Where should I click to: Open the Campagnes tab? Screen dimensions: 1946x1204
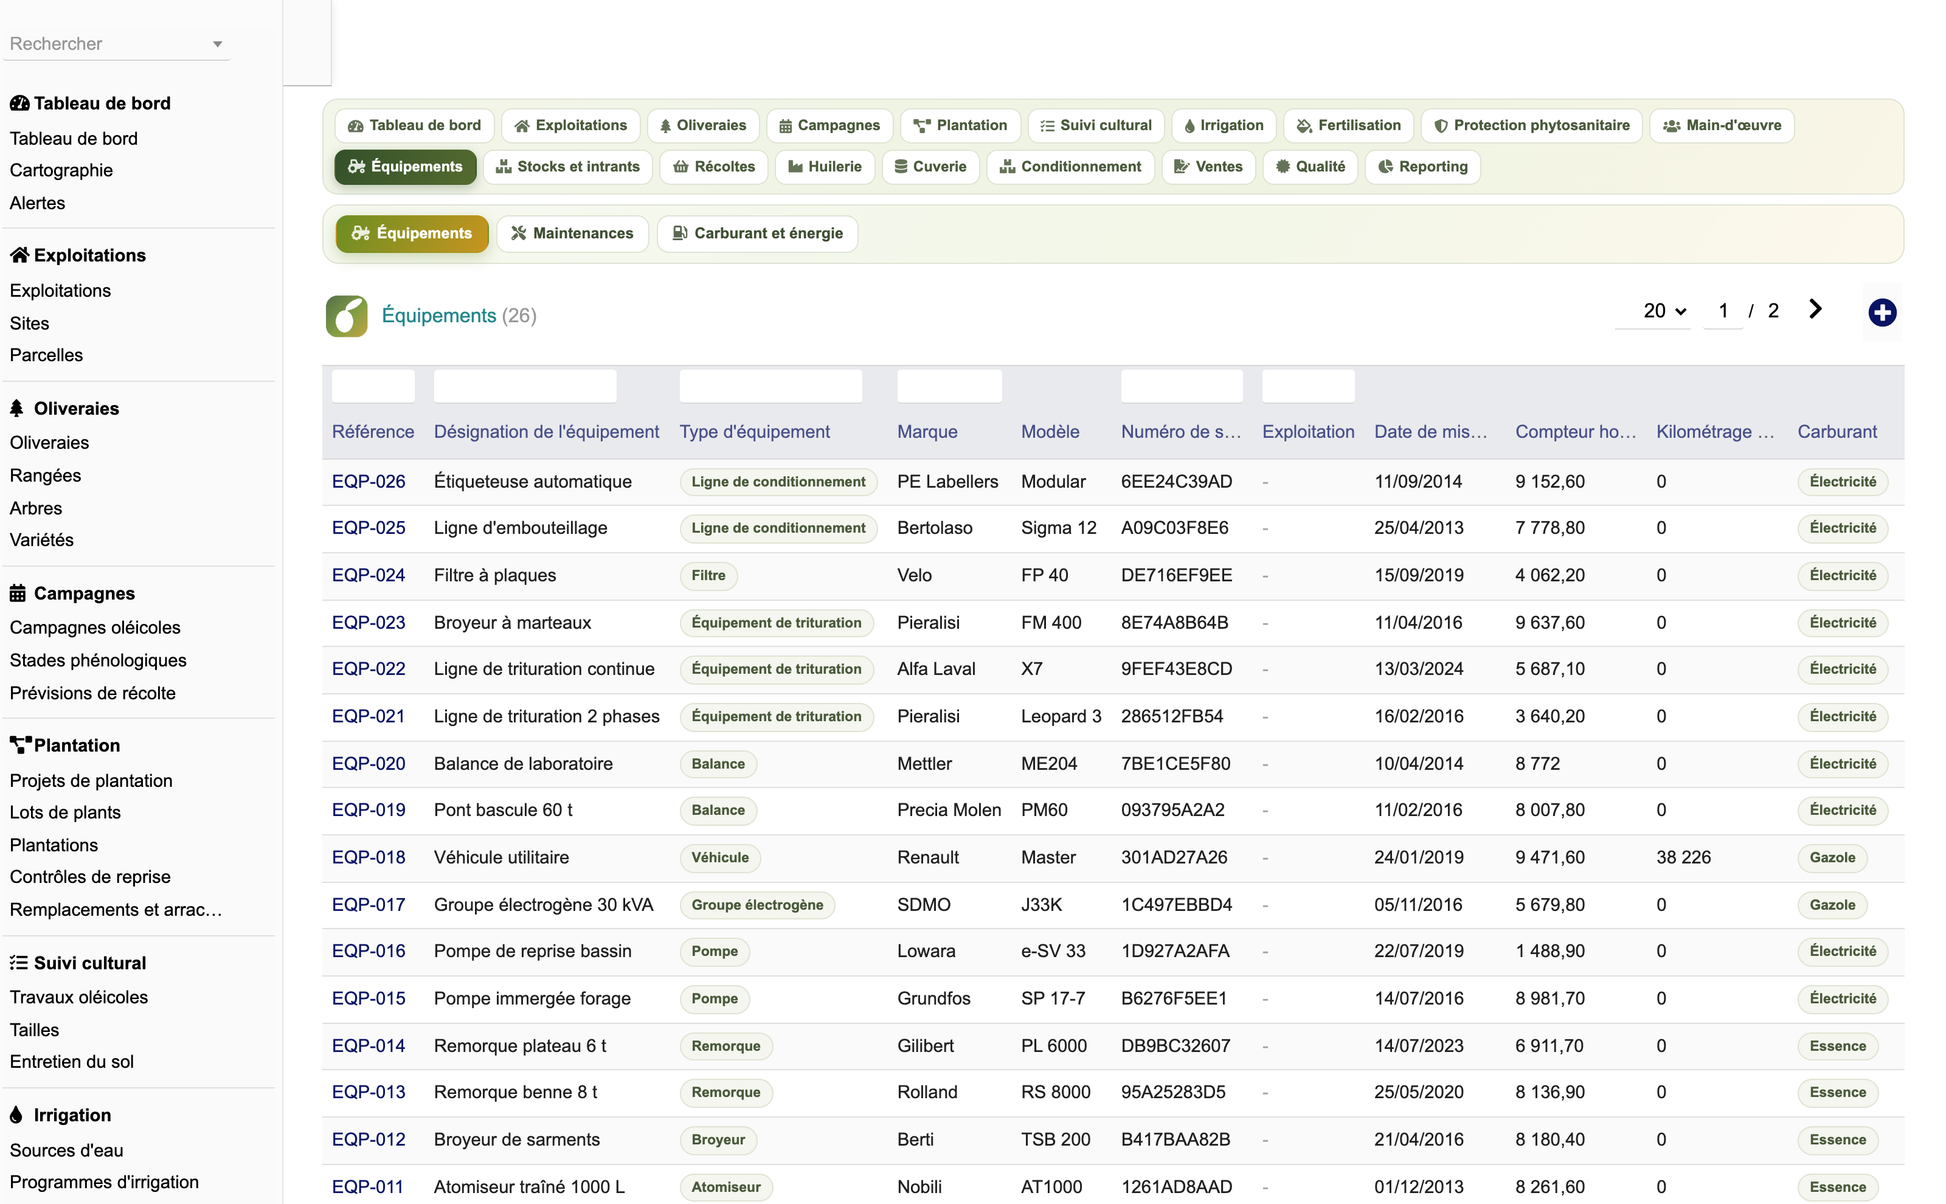[x=829, y=125]
